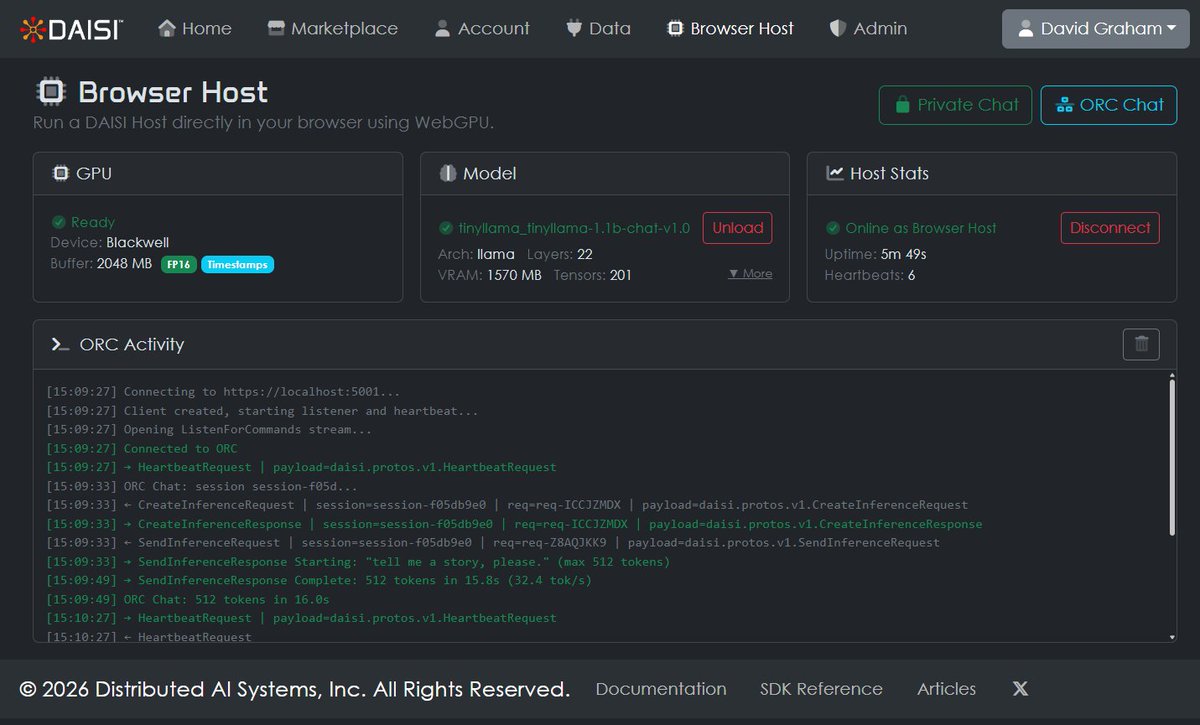The height and width of the screenshot is (725, 1200).
Task: Open the Documentation footer link
Action: coord(661,688)
